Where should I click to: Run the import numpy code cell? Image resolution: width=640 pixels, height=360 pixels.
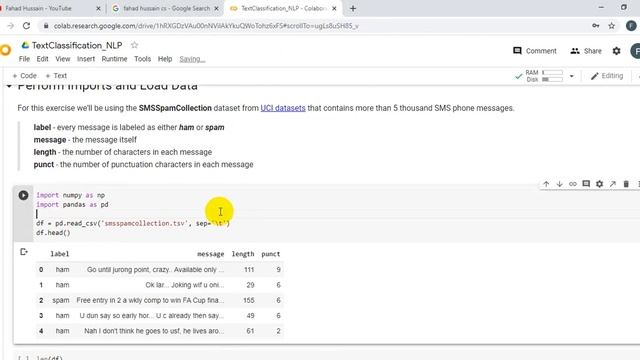pyautogui.click(x=23, y=195)
